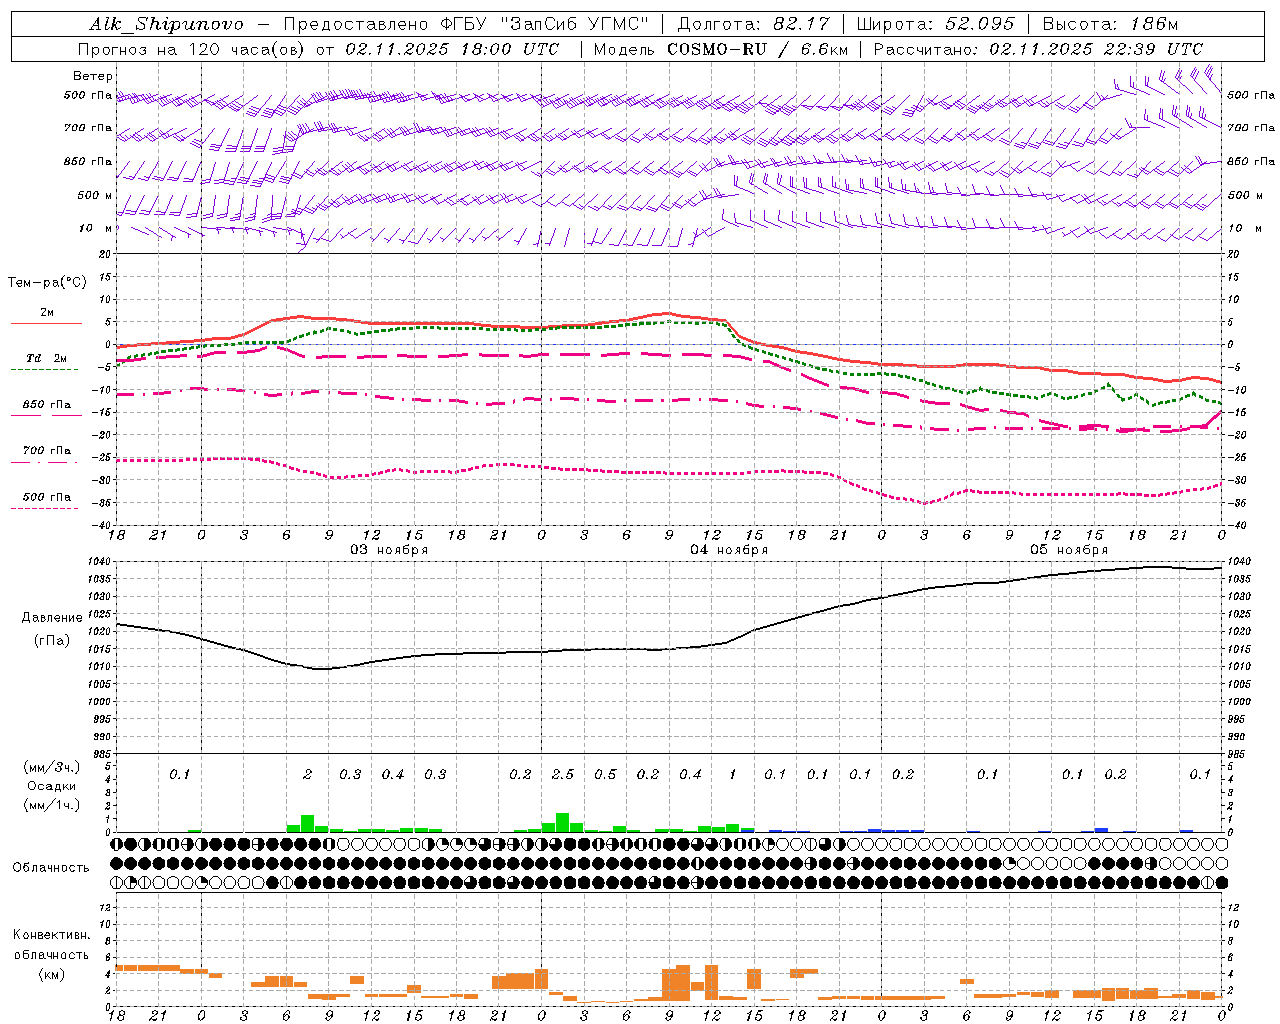Click the (км) unit label

pyautogui.click(x=52, y=974)
